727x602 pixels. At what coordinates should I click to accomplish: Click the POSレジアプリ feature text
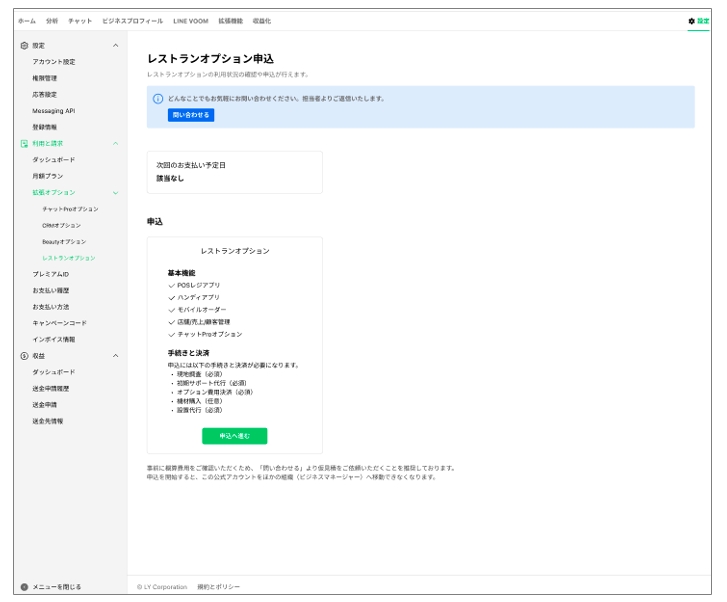[x=198, y=285]
